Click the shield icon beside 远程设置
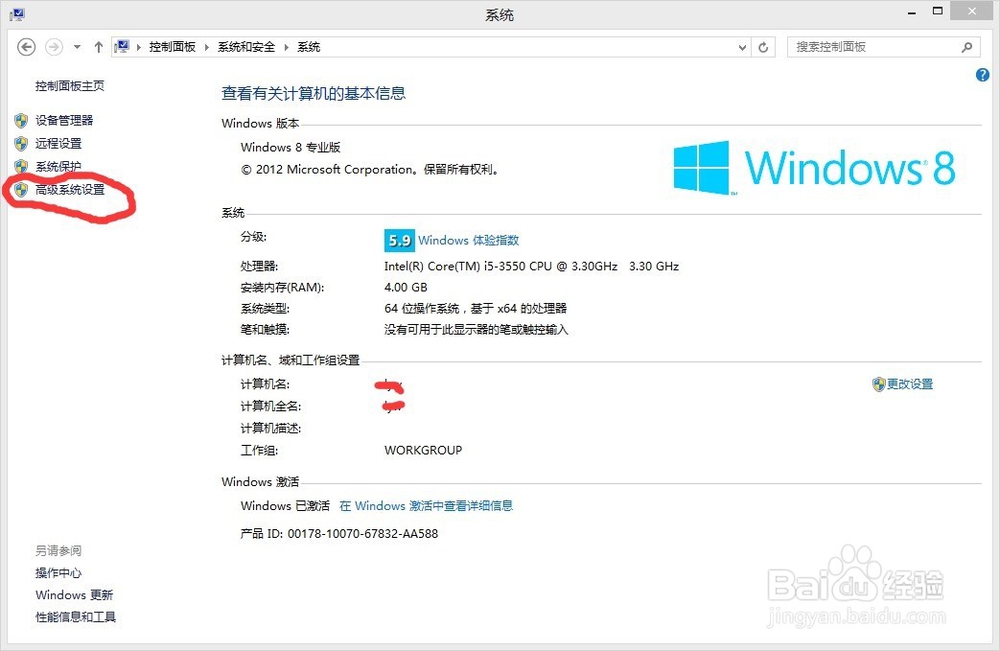1000x651 pixels. point(22,143)
